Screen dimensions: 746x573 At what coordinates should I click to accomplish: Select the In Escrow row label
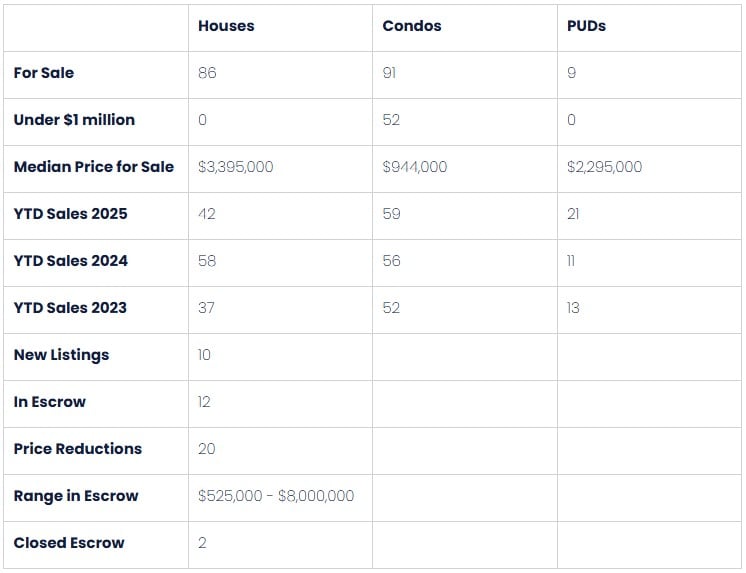point(50,402)
